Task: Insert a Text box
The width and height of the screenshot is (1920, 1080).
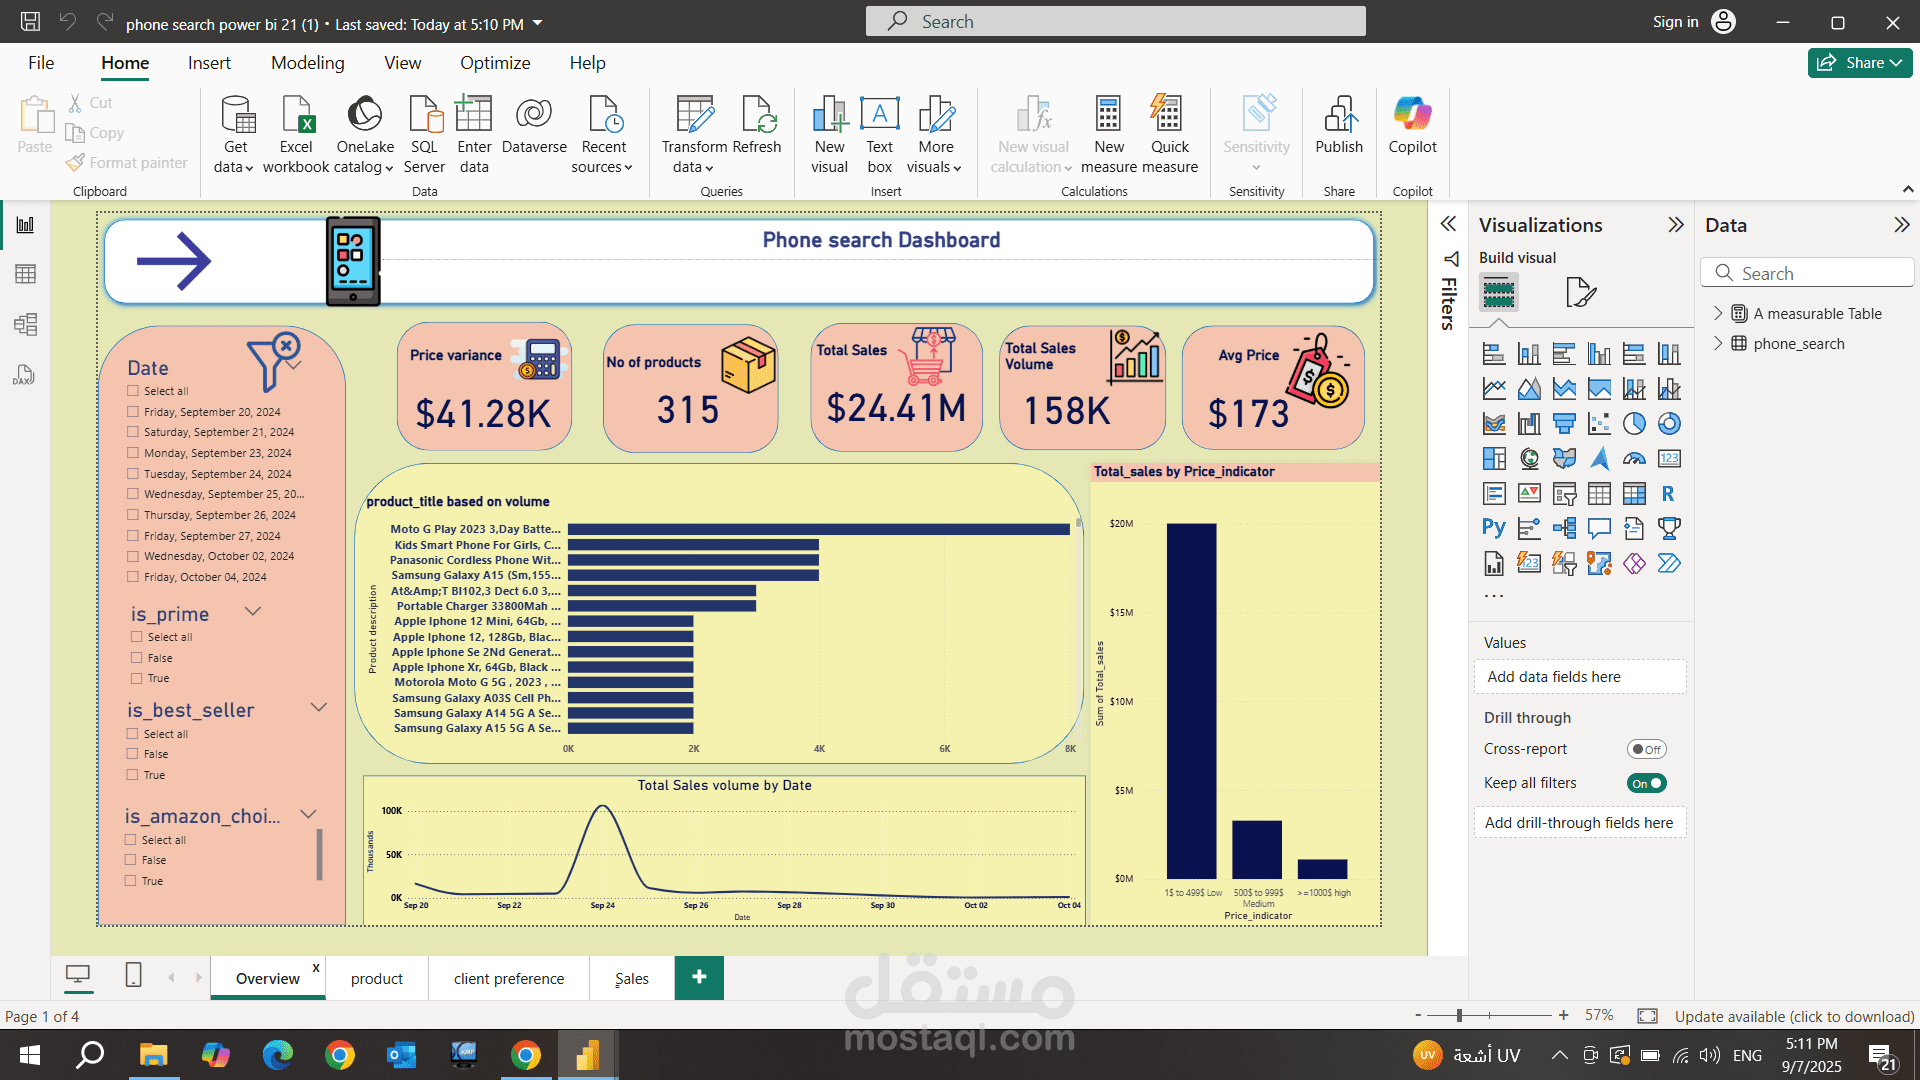Action: 879,134
